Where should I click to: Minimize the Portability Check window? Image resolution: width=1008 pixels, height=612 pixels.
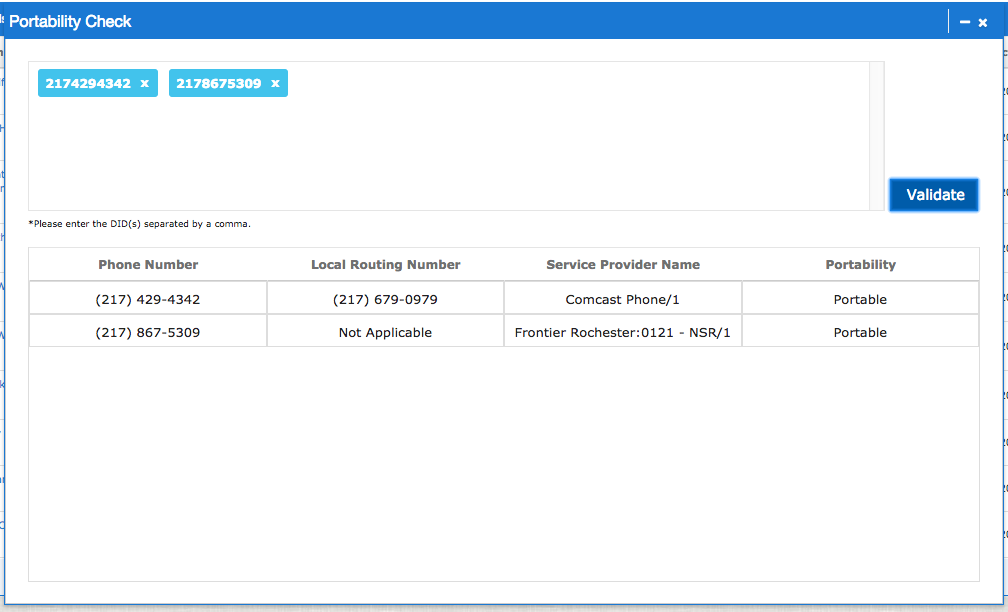[964, 20]
